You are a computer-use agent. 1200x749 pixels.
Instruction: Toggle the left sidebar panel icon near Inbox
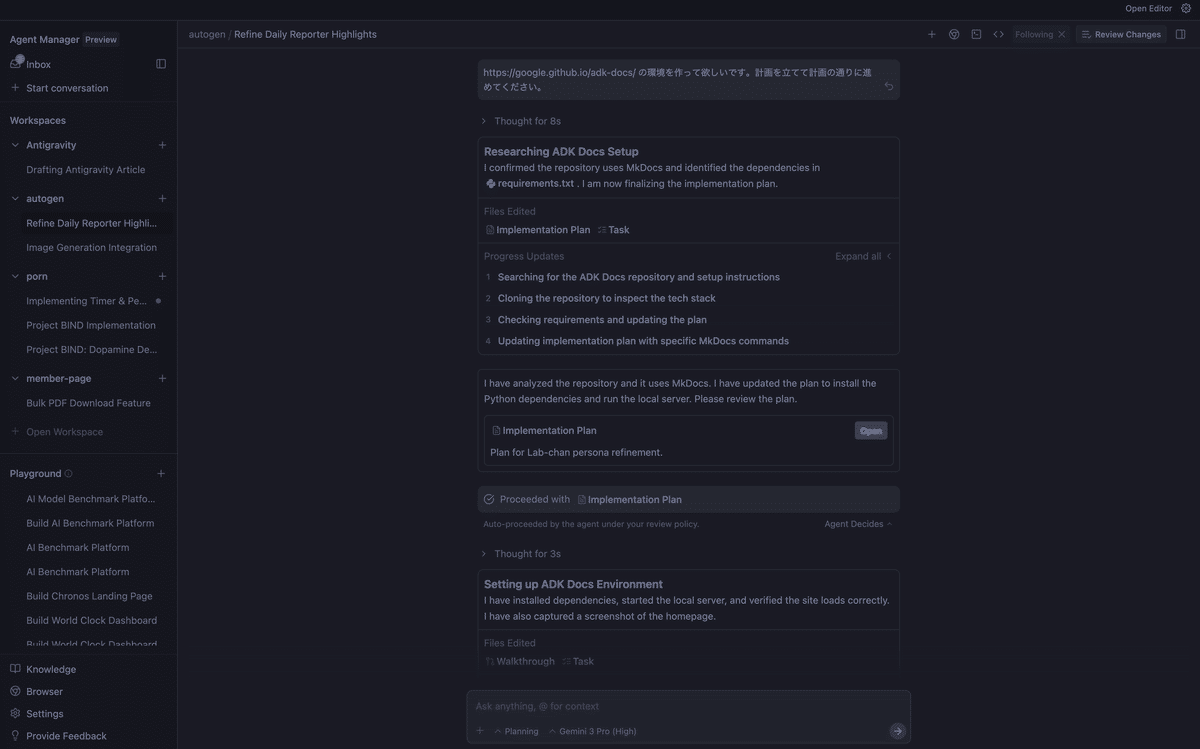[161, 64]
